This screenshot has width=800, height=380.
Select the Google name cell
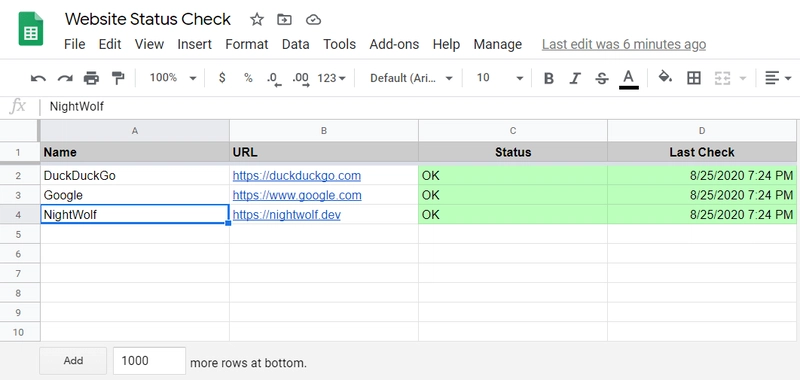click(x=135, y=195)
